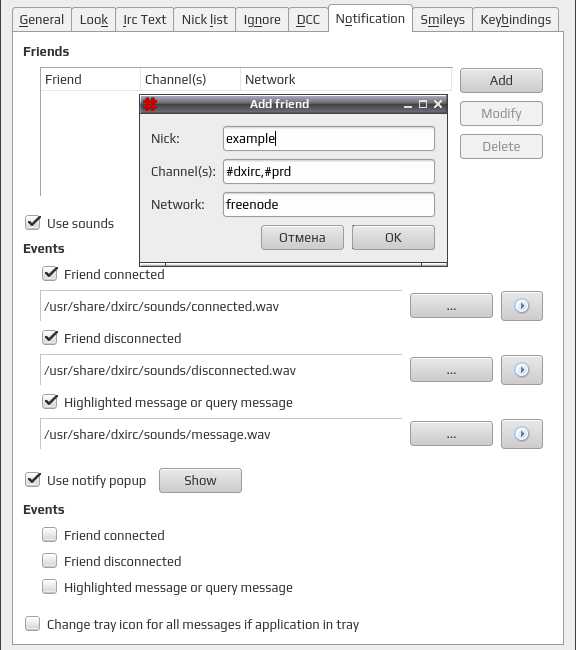The width and height of the screenshot is (576, 650).
Task: Confirm Add friend with OK
Action: point(393,238)
